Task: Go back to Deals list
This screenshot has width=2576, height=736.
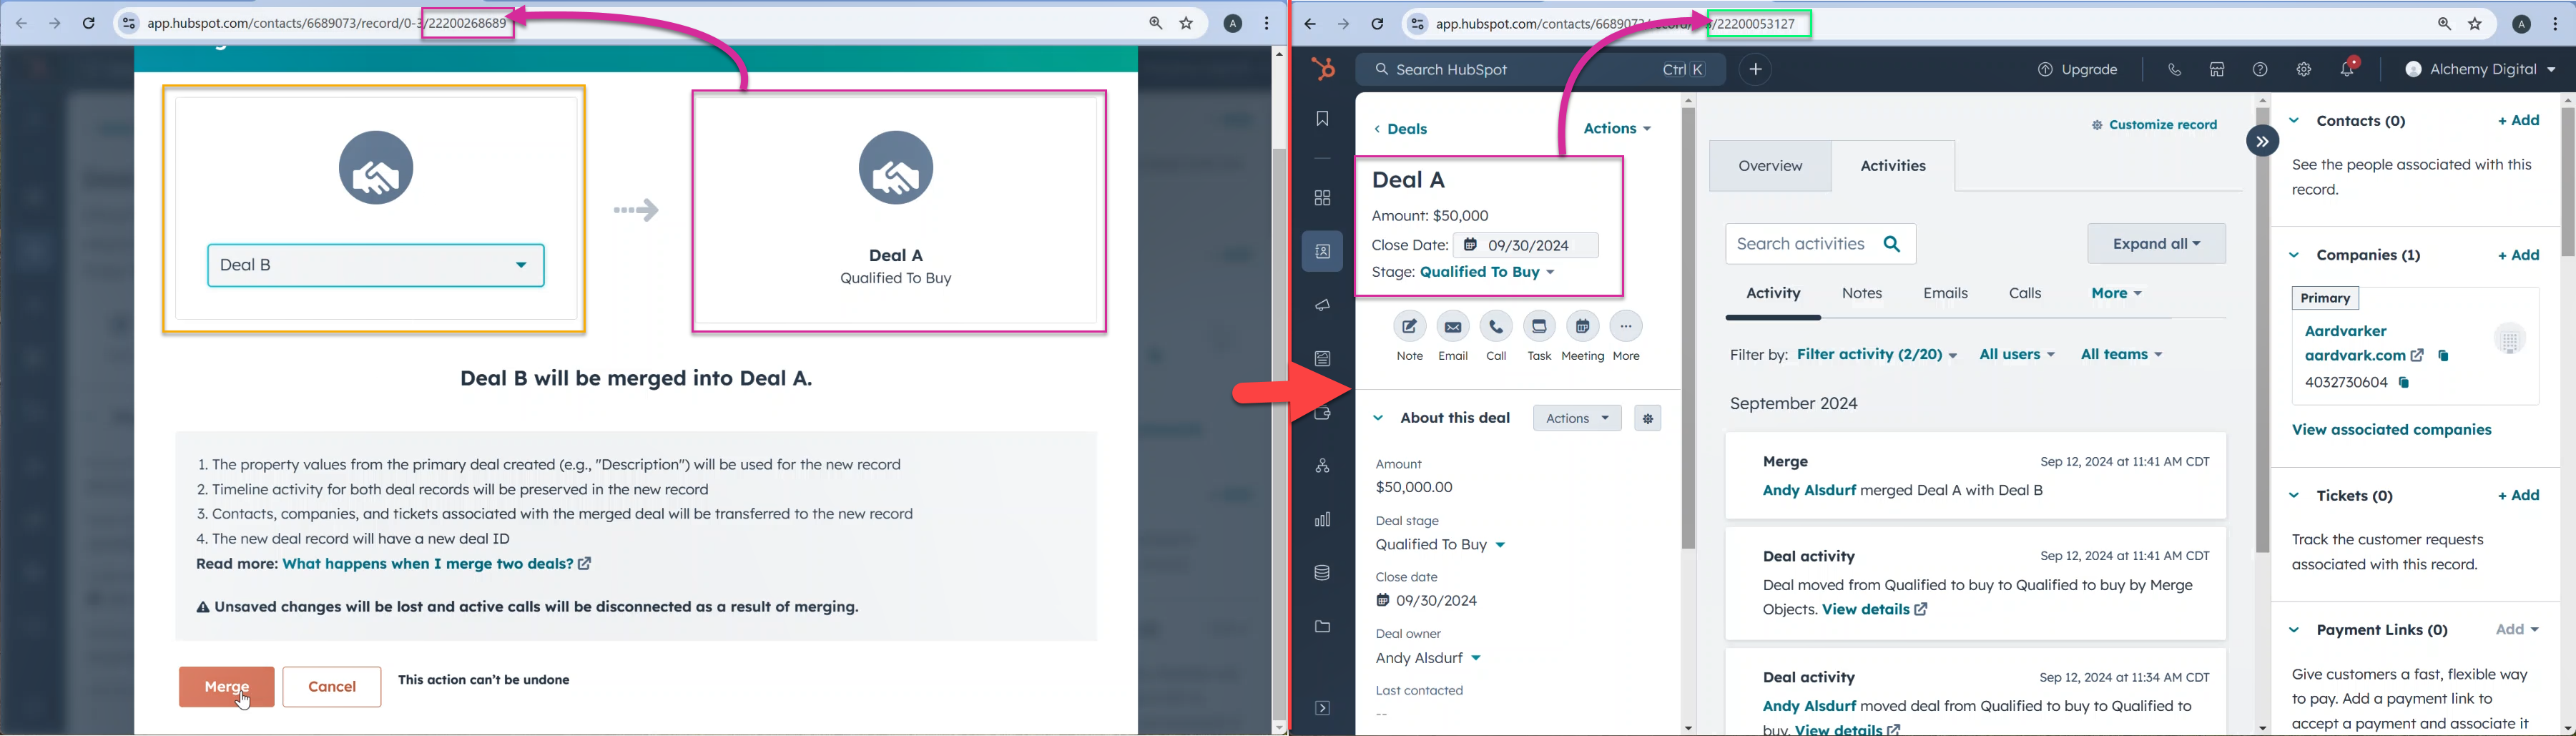Action: click(x=1400, y=130)
